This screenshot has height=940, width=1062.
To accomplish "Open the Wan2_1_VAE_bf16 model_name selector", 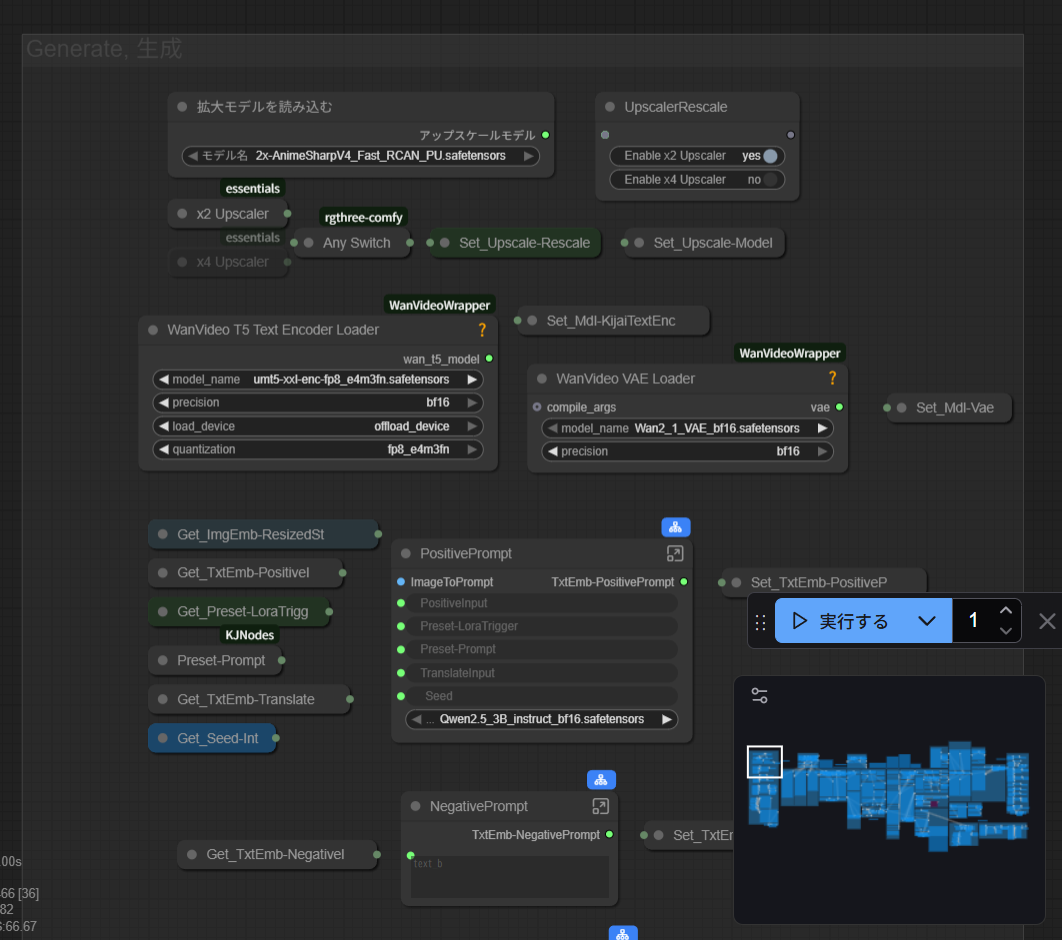I will click(686, 428).
